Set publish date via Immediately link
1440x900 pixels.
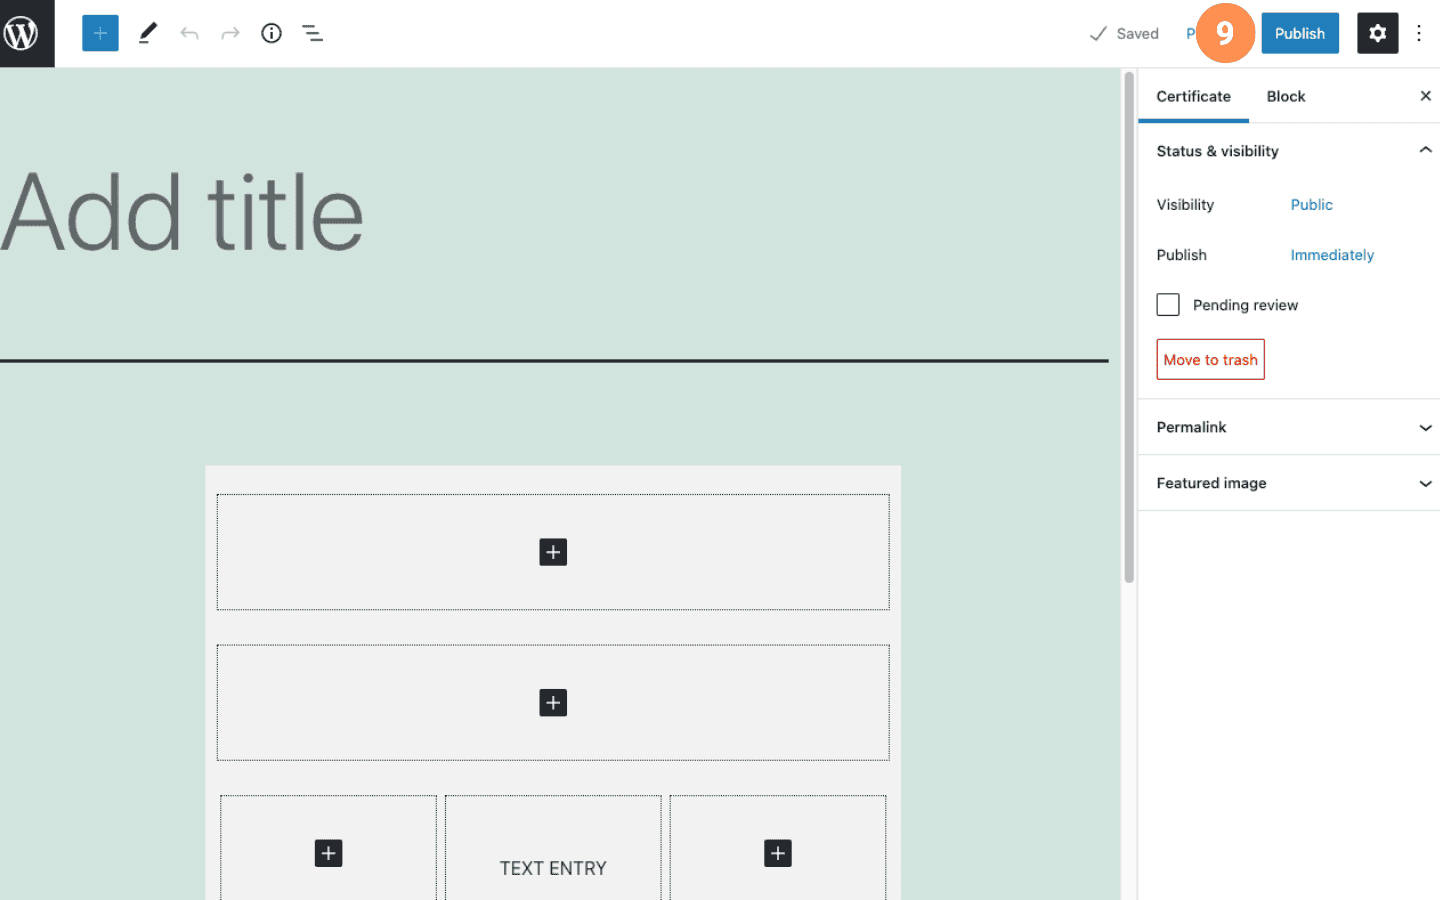[x=1332, y=255]
